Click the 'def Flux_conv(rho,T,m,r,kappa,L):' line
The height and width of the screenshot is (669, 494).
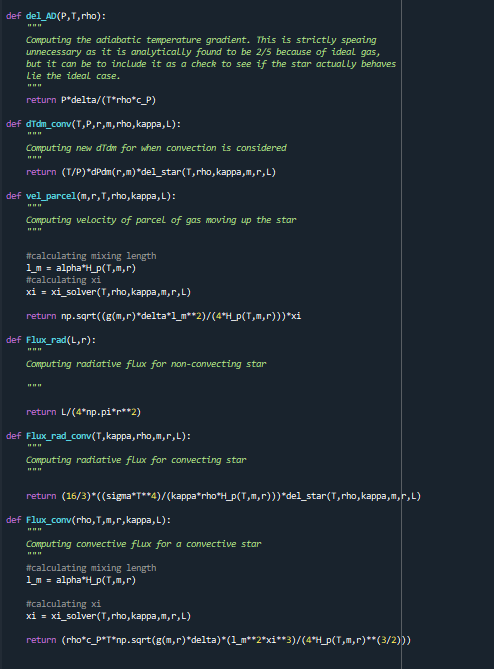point(89,520)
